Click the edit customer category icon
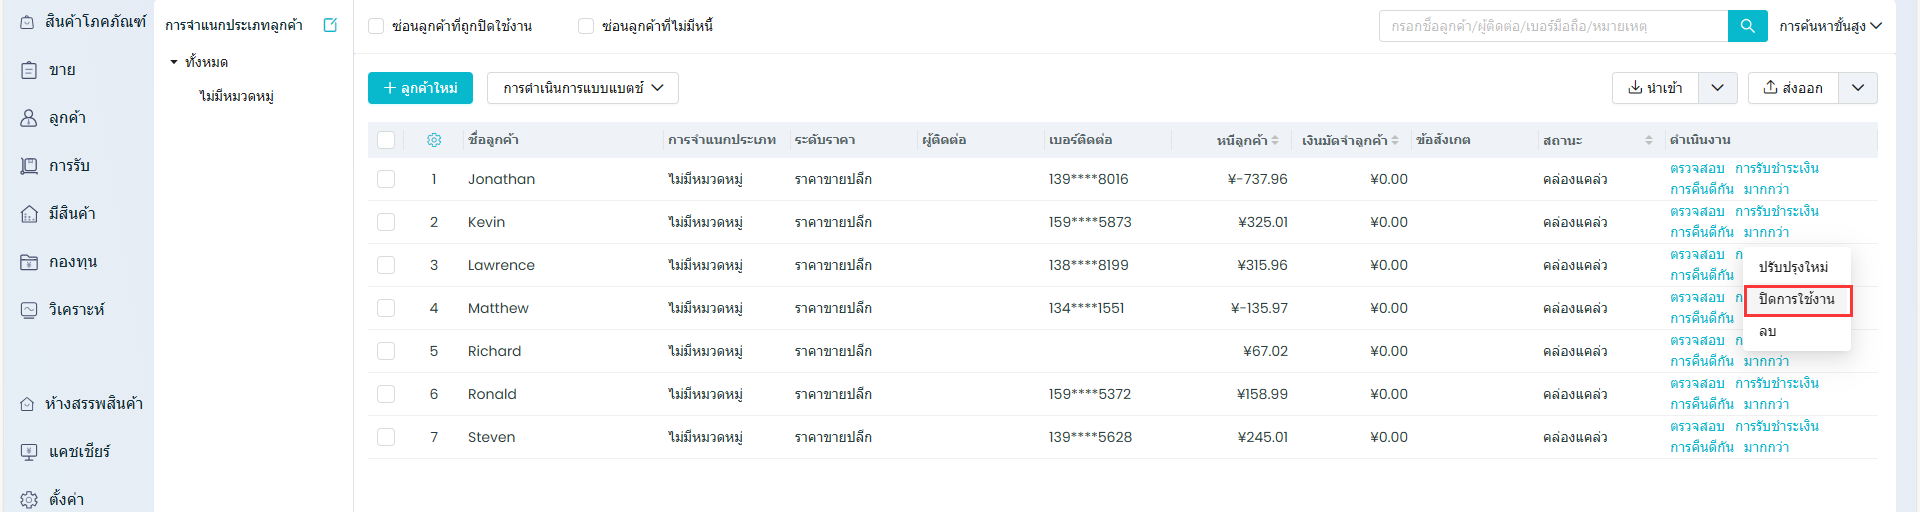This screenshot has width=1920, height=512. (x=330, y=25)
